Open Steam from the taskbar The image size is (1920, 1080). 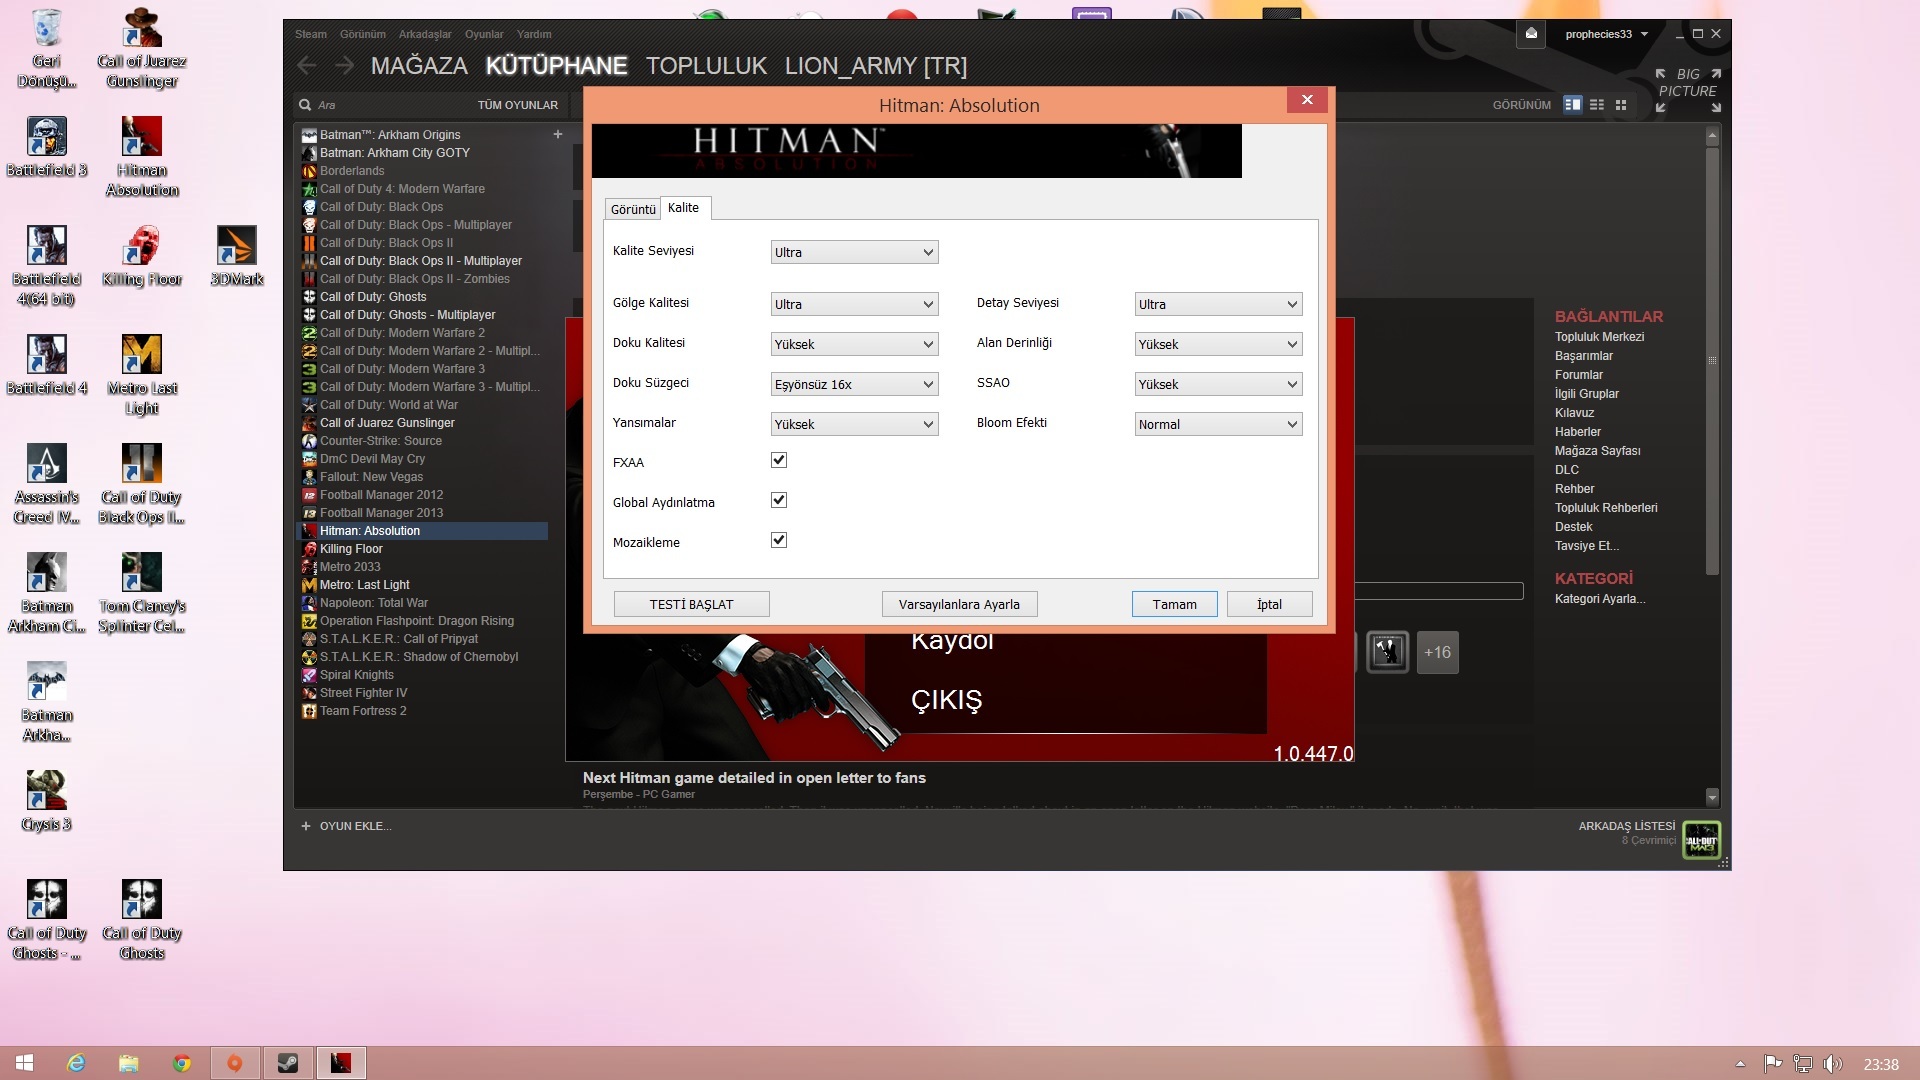(288, 1063)
